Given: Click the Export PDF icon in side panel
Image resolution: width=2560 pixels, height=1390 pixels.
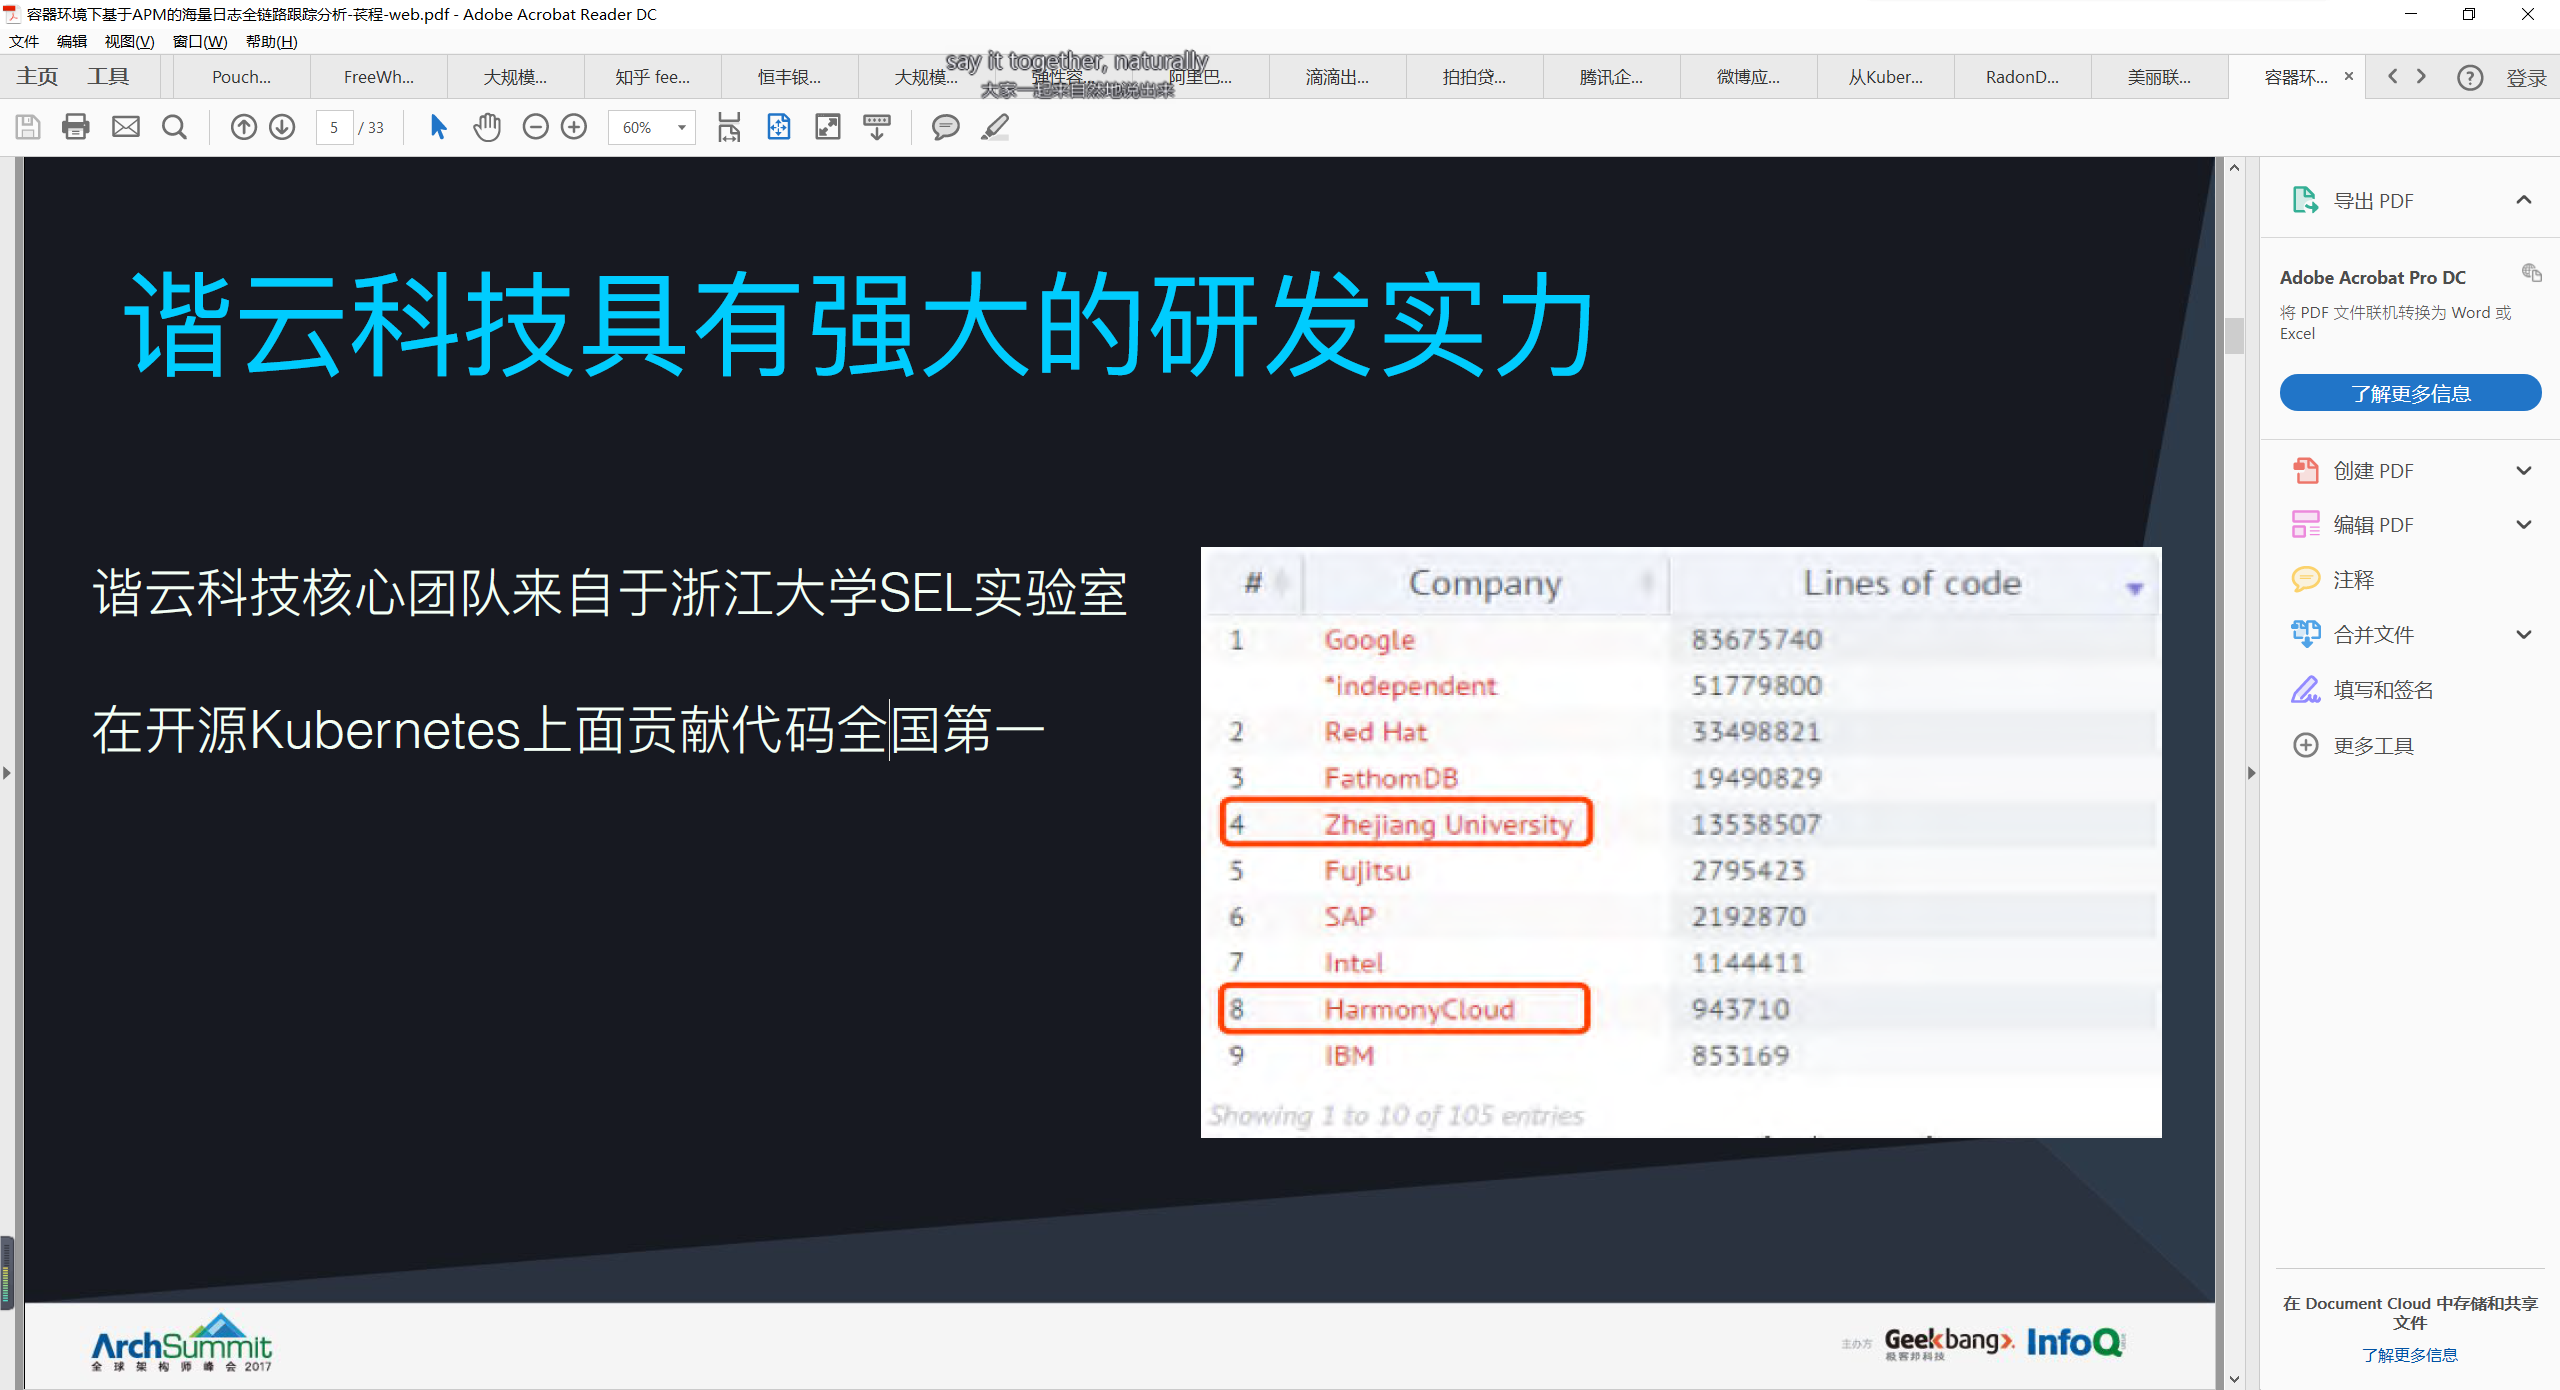Looking at the screenshot, I should point(2305,200).
